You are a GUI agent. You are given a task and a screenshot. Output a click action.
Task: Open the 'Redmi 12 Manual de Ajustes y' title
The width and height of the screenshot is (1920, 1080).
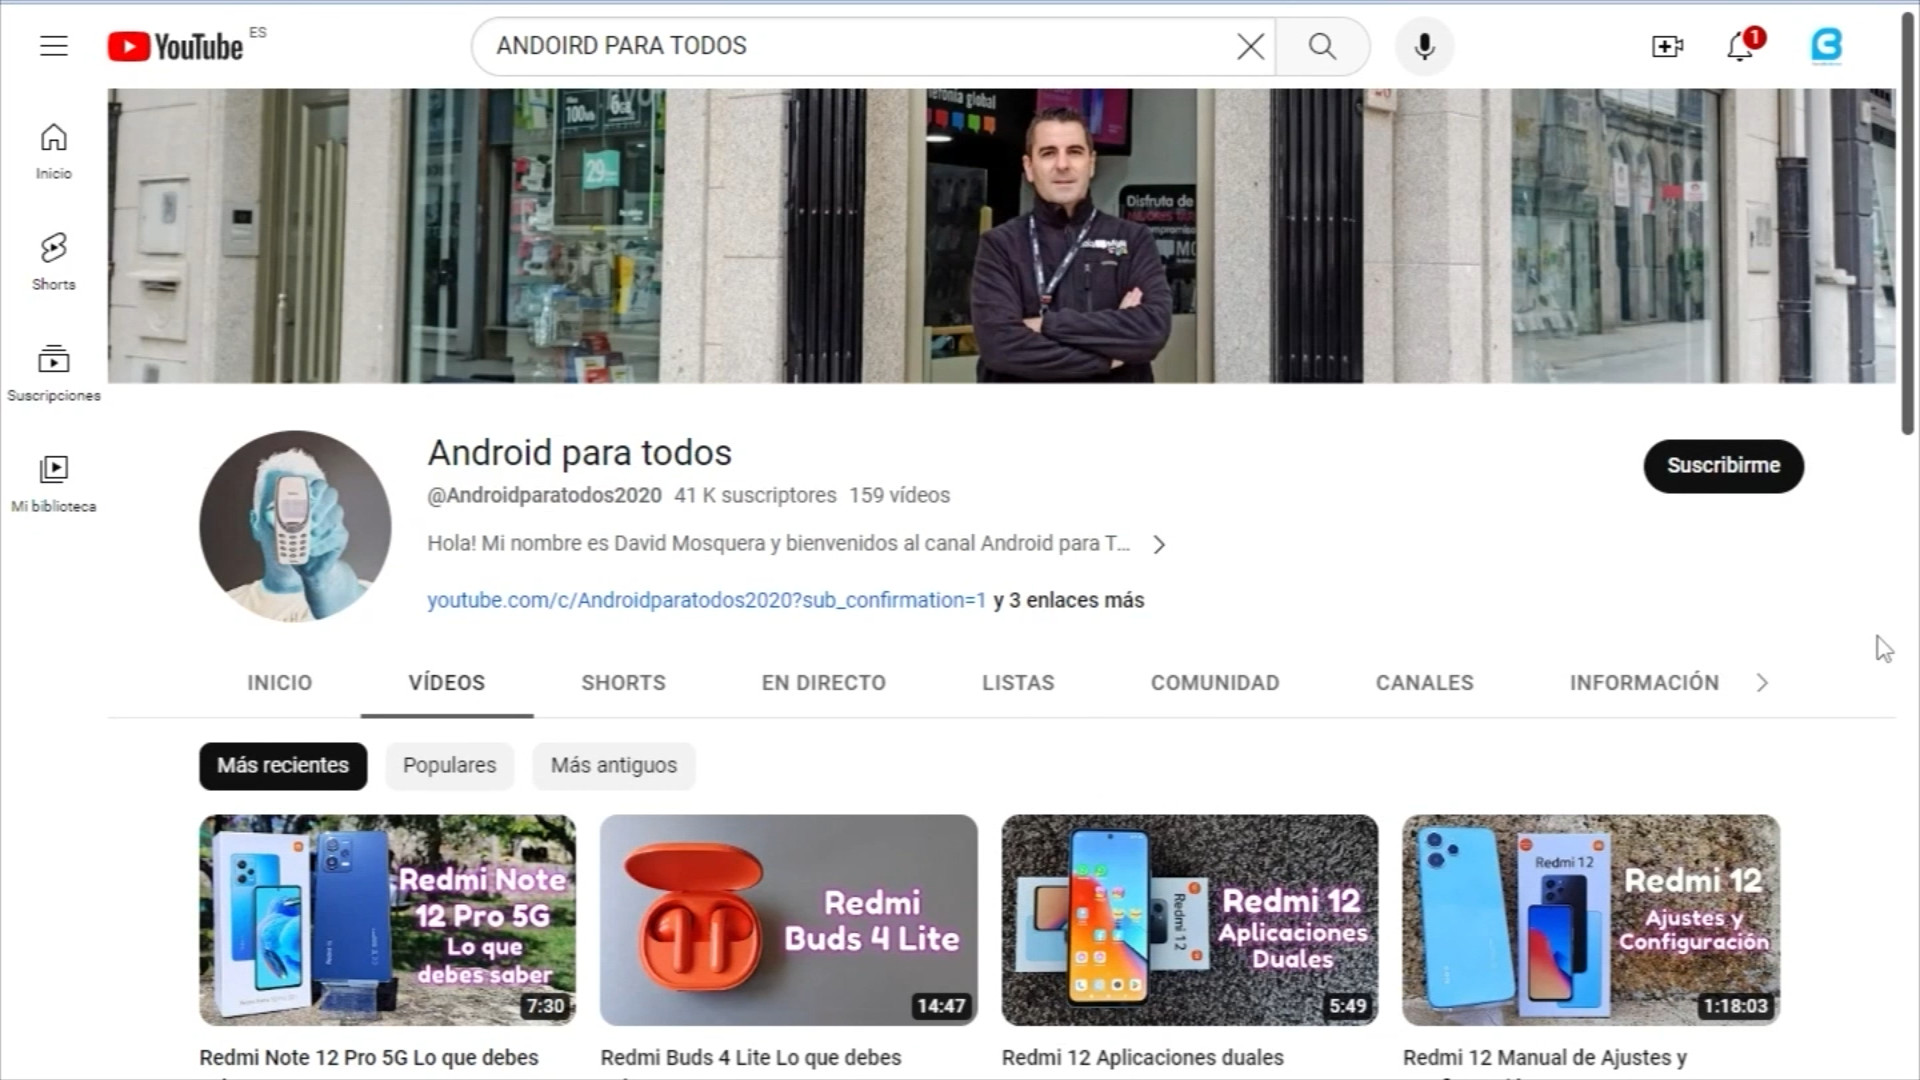point(1545,1058)
